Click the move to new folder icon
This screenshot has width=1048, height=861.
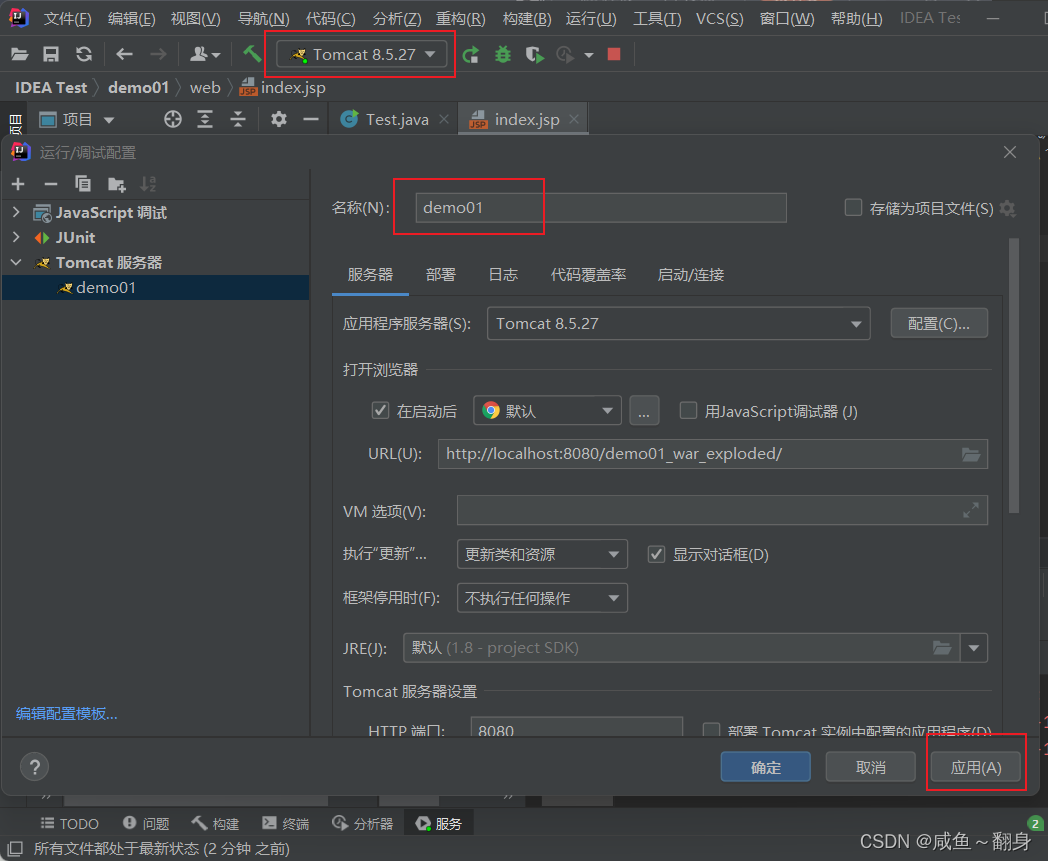coord(117,184)
